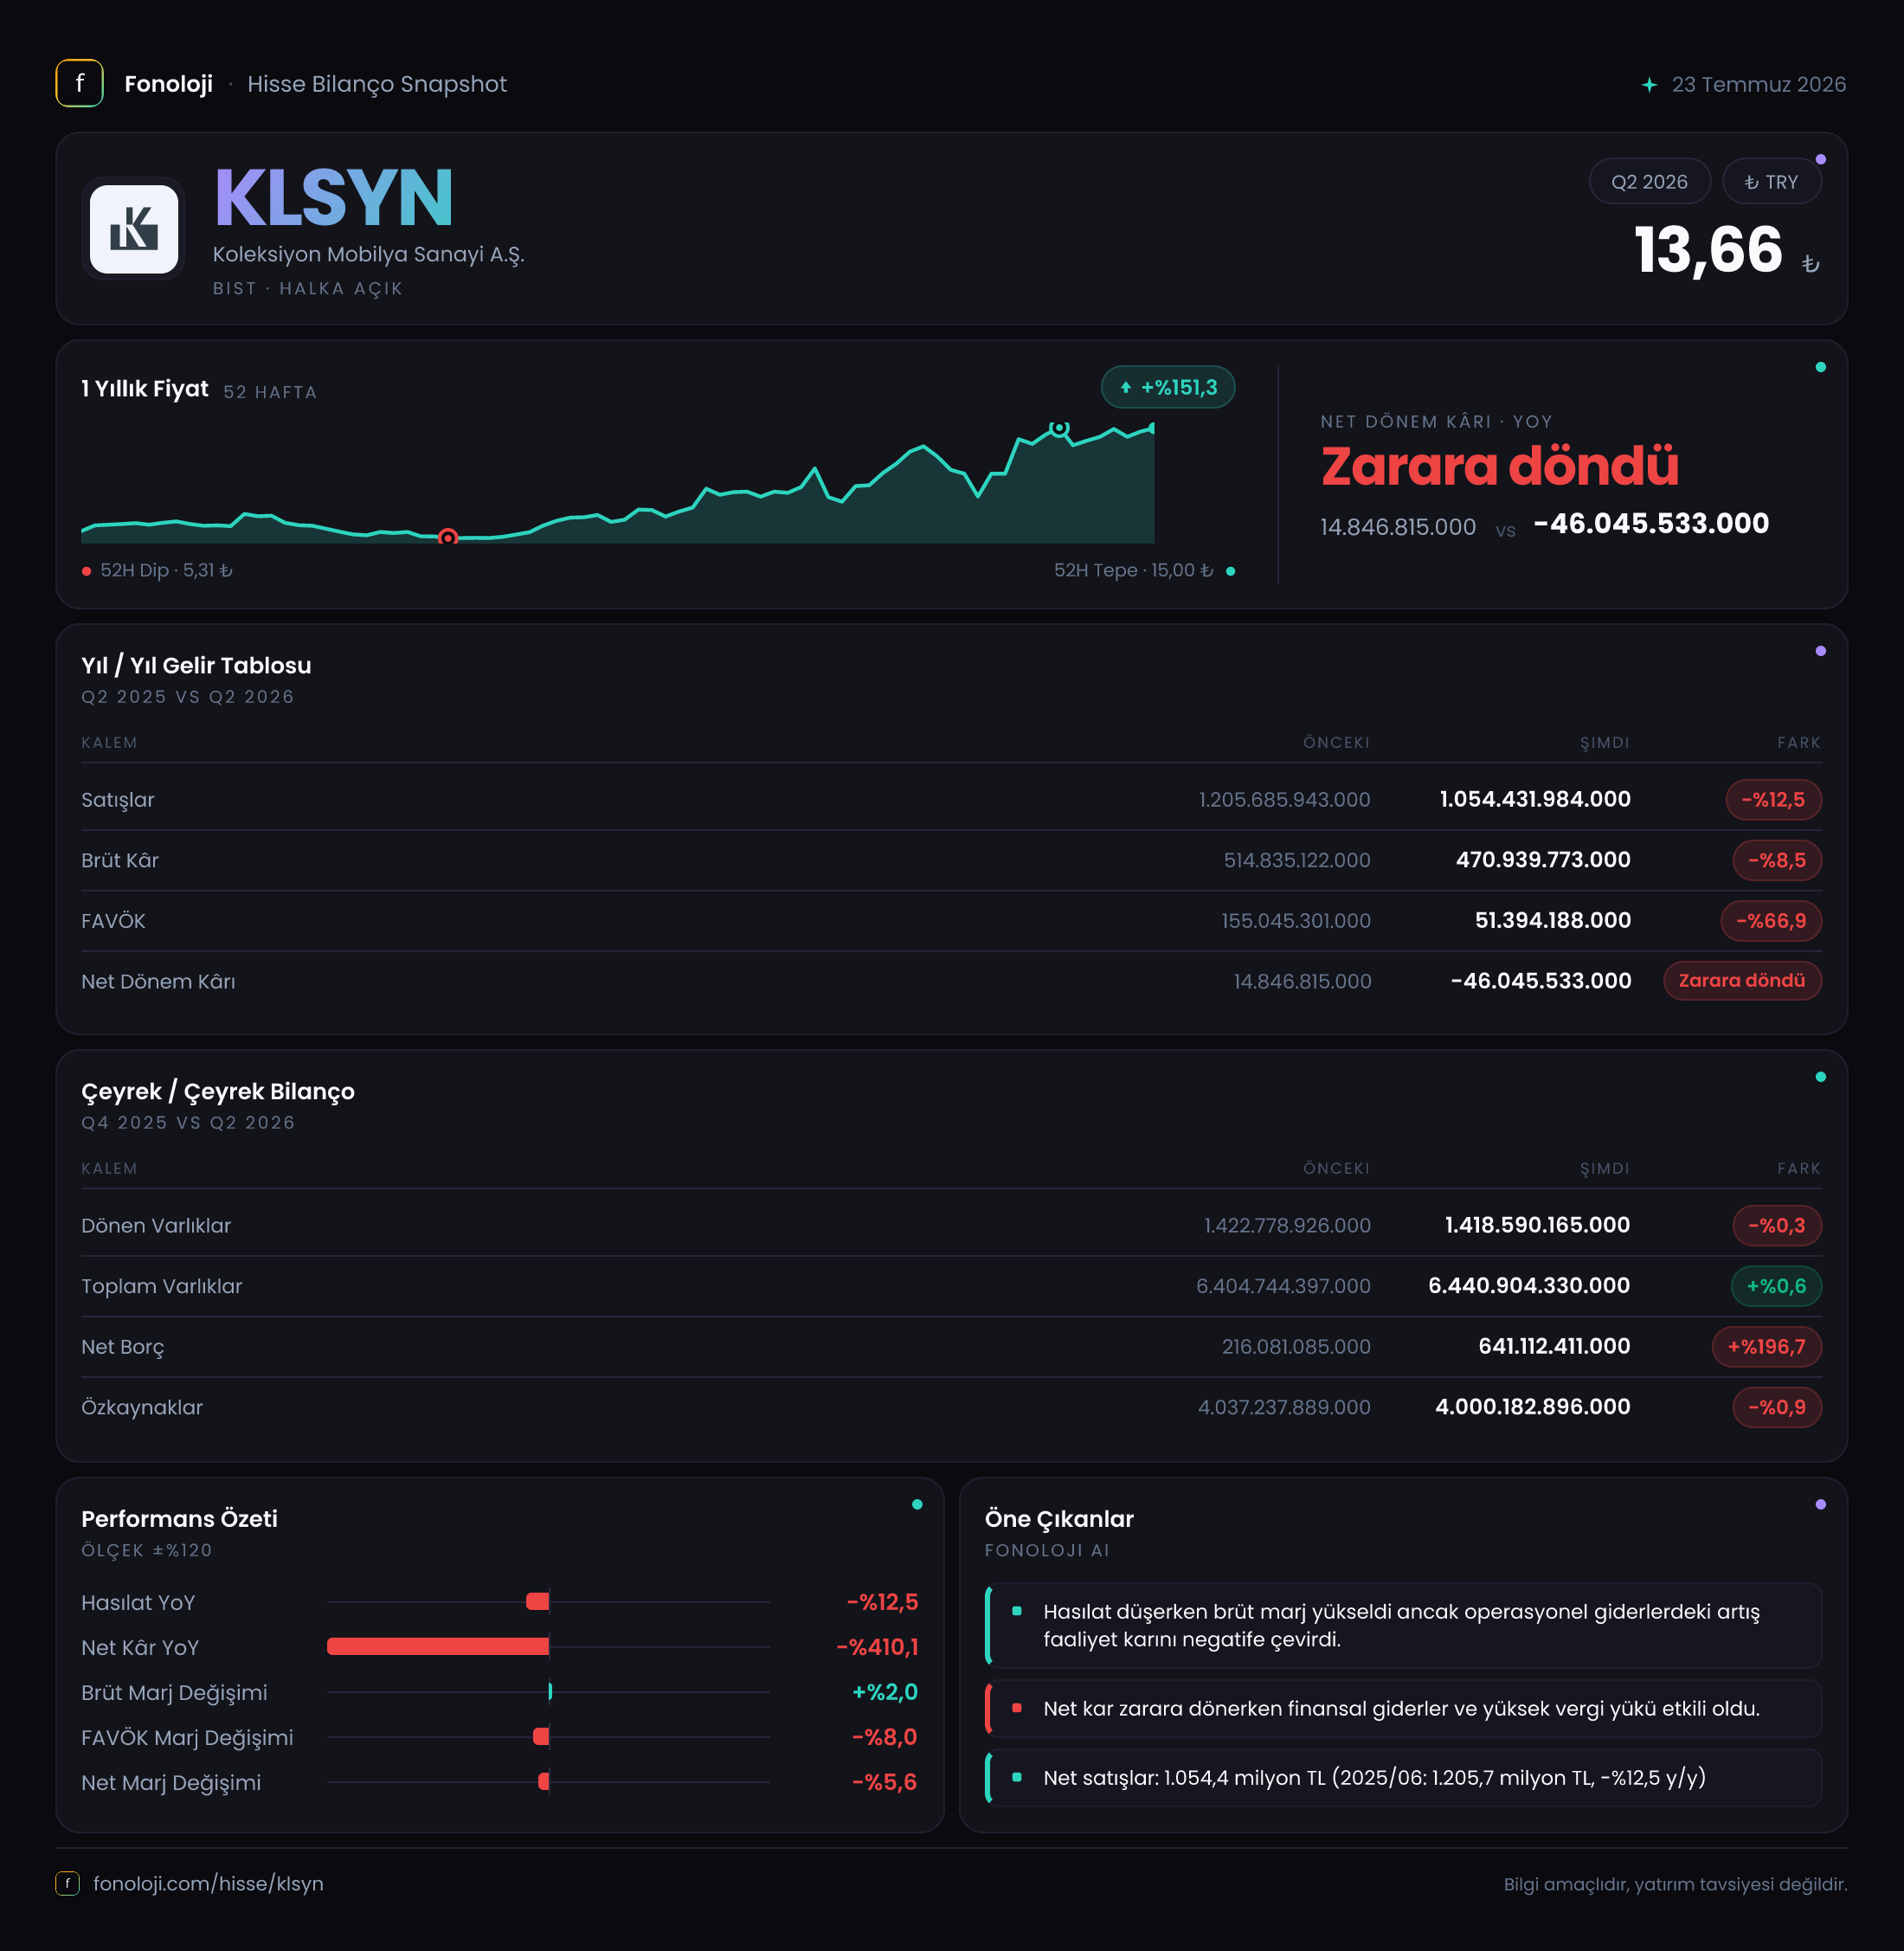1904x1951 pixels.
Task: Click the purple dot on KLSYN card corner
Action: 1820,159
